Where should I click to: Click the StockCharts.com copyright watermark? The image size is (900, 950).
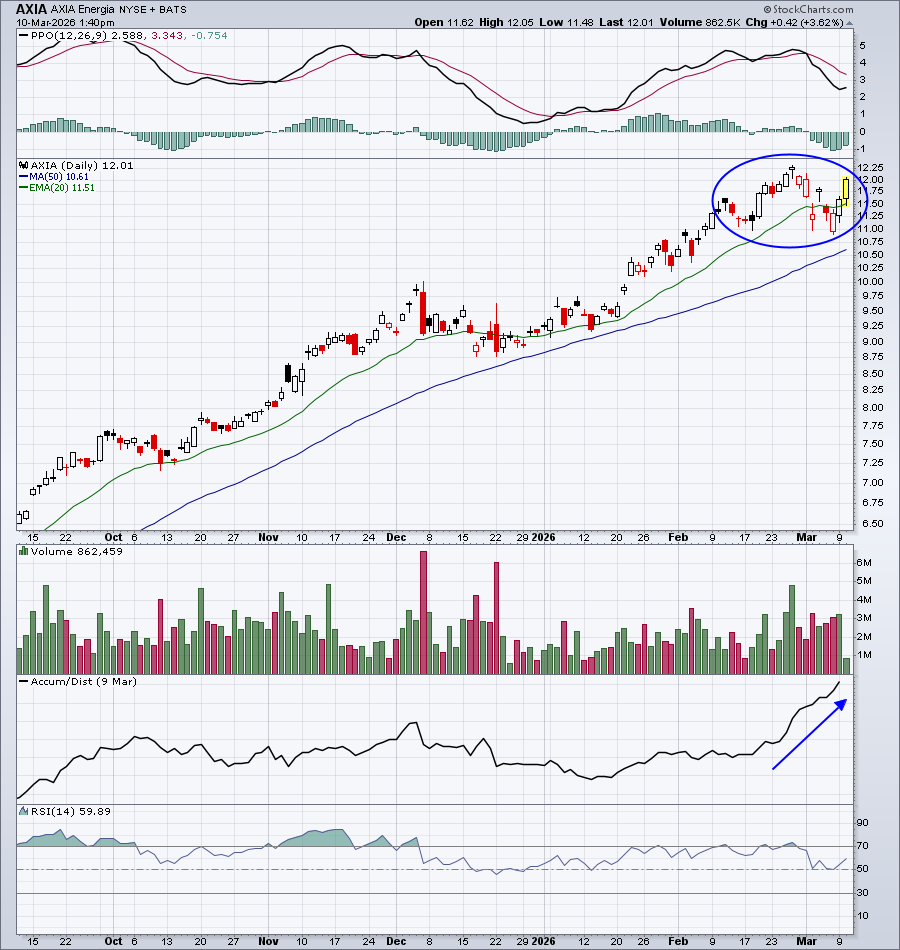pyautogui.click(x=808, y=9)
